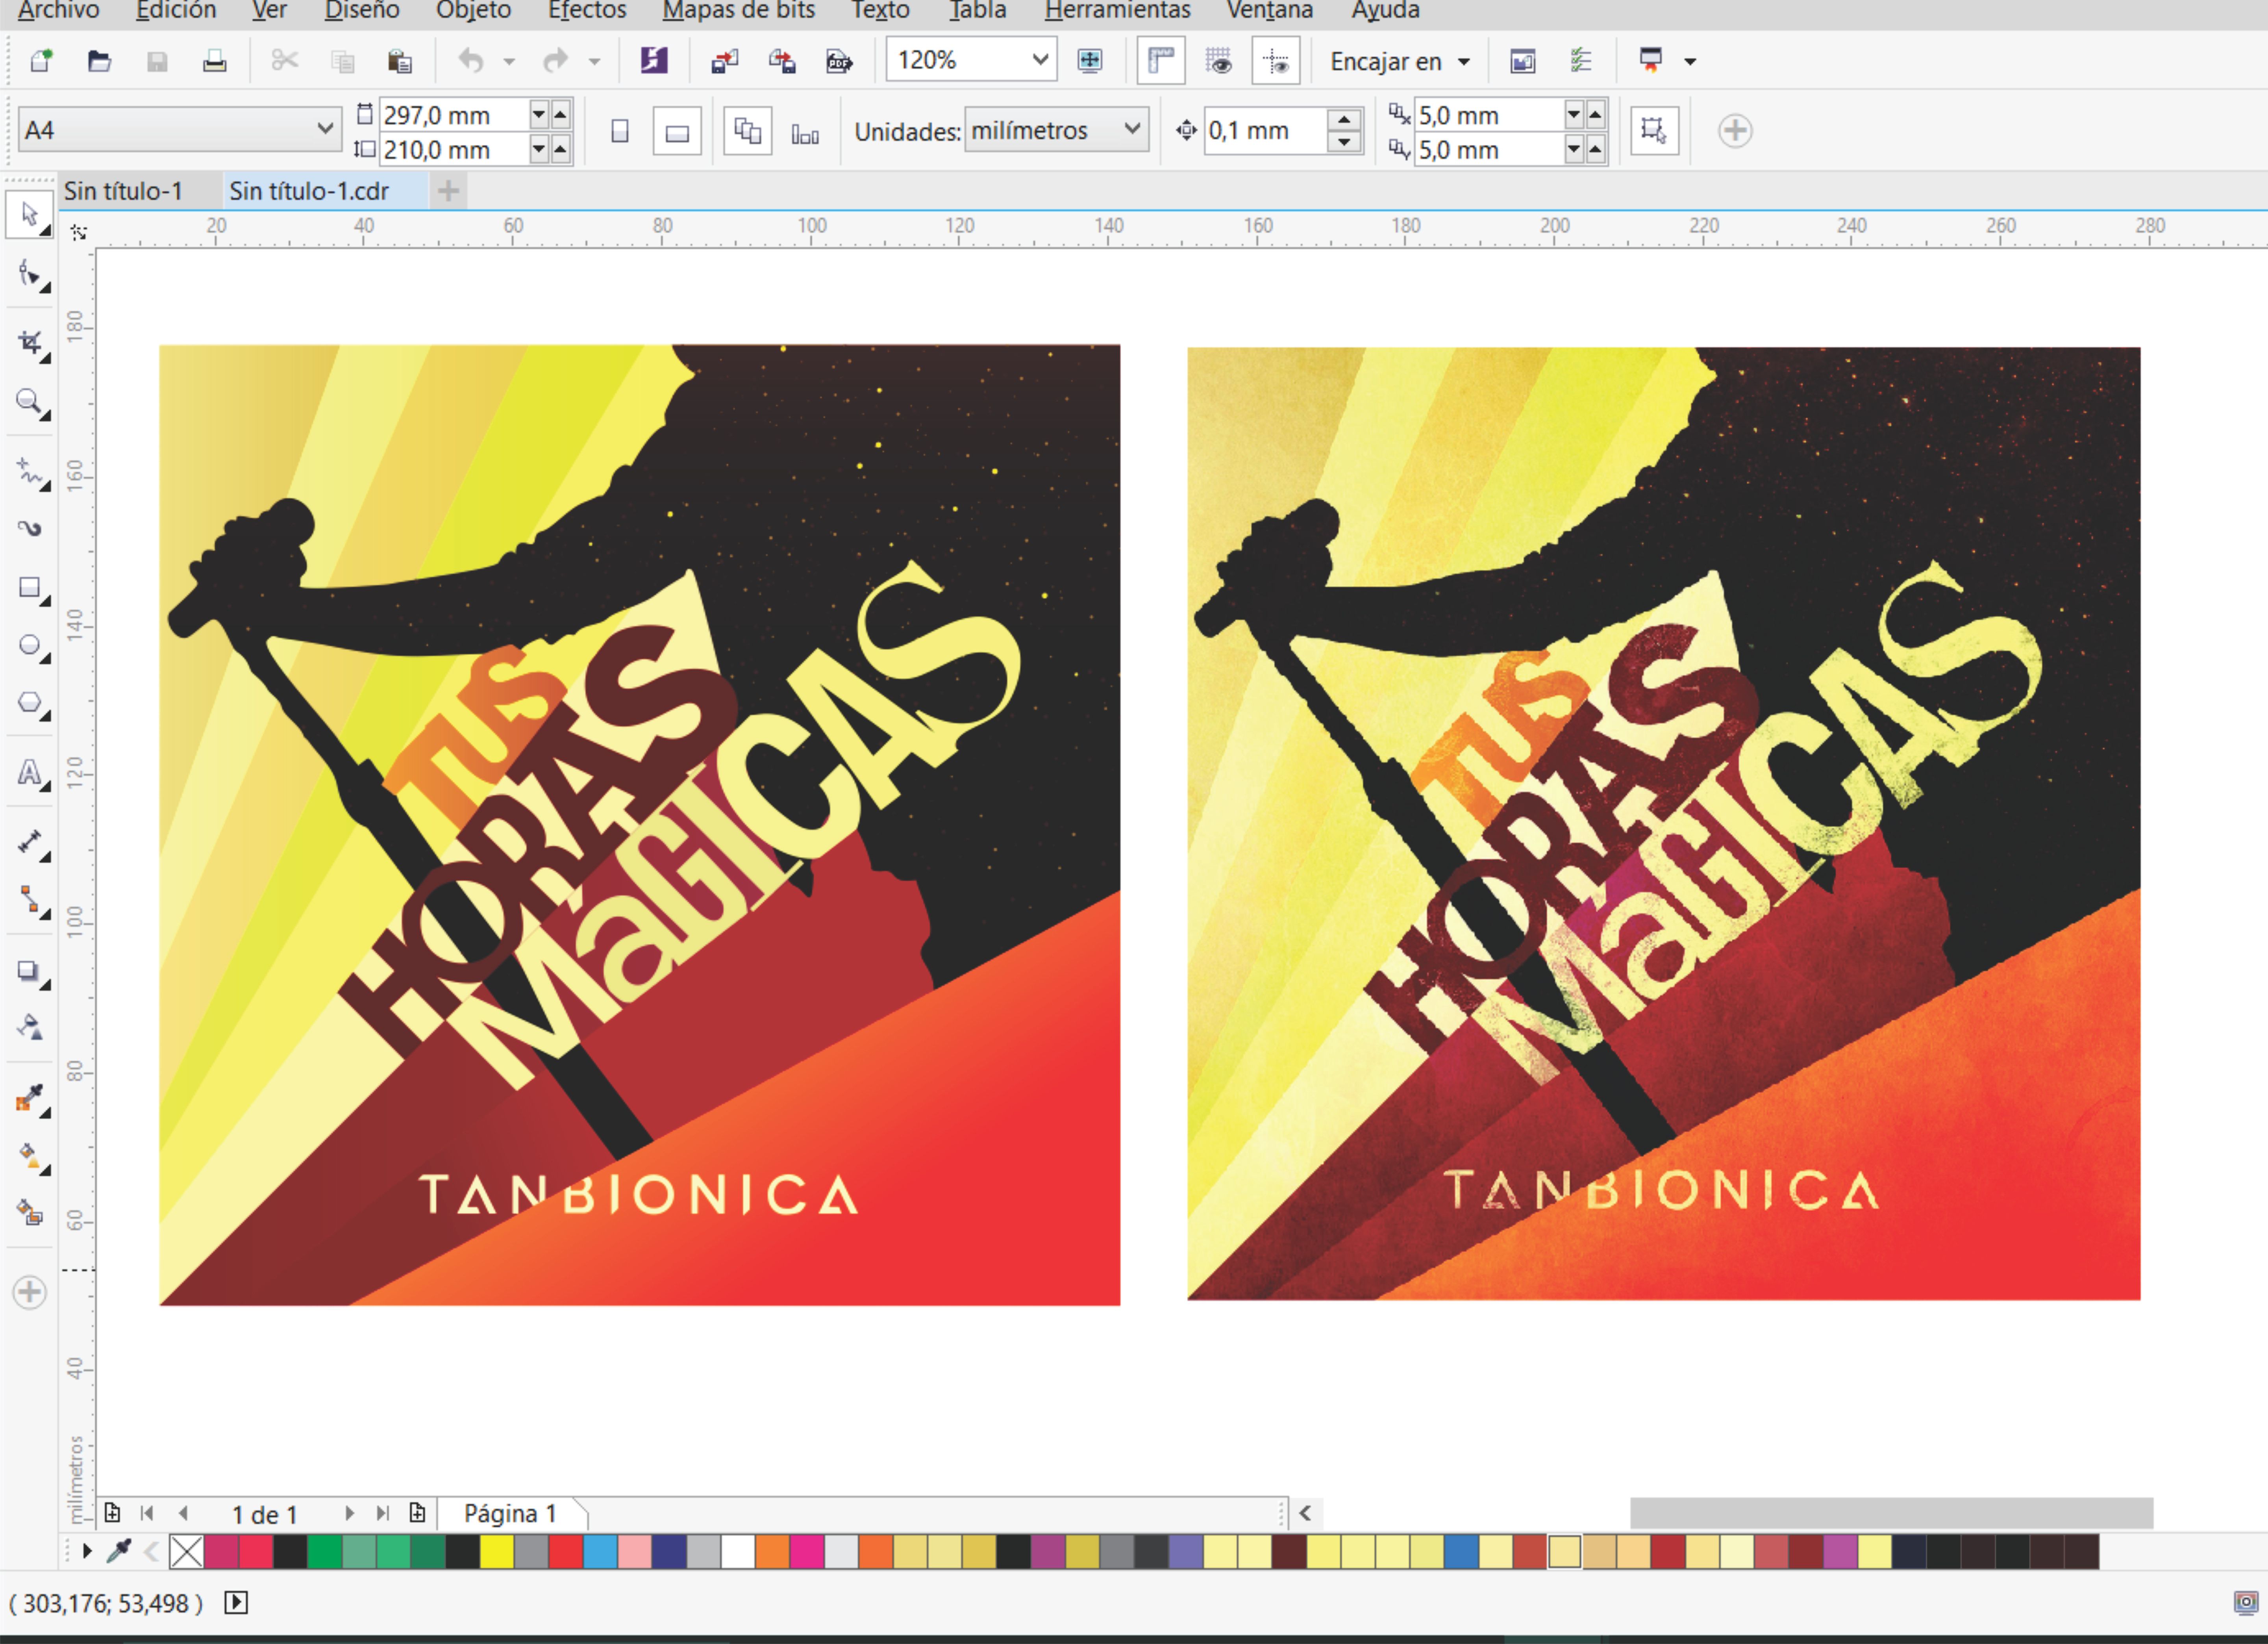Toggle the grid display
Screen dimensions: 2268x1644
pyautogui.click(x=1218, y=61)
